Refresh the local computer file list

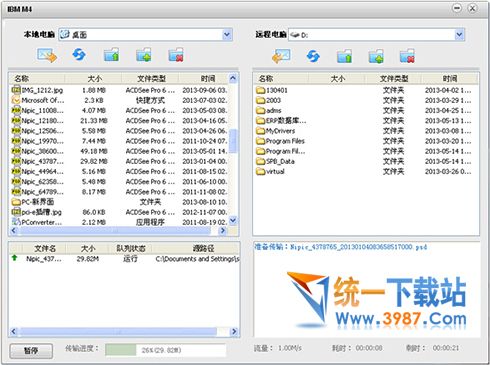pos(79,55)
